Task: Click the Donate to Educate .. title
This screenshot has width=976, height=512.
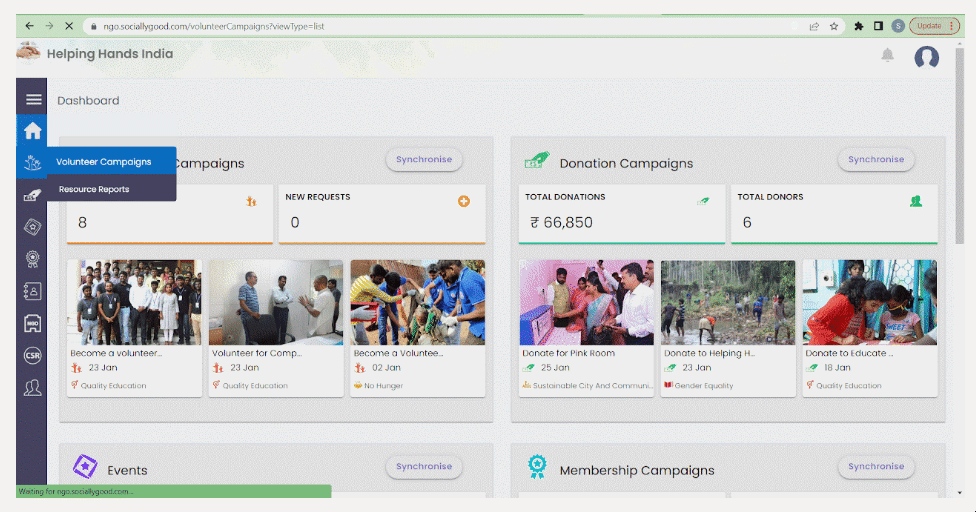Action: click(849, 353)
